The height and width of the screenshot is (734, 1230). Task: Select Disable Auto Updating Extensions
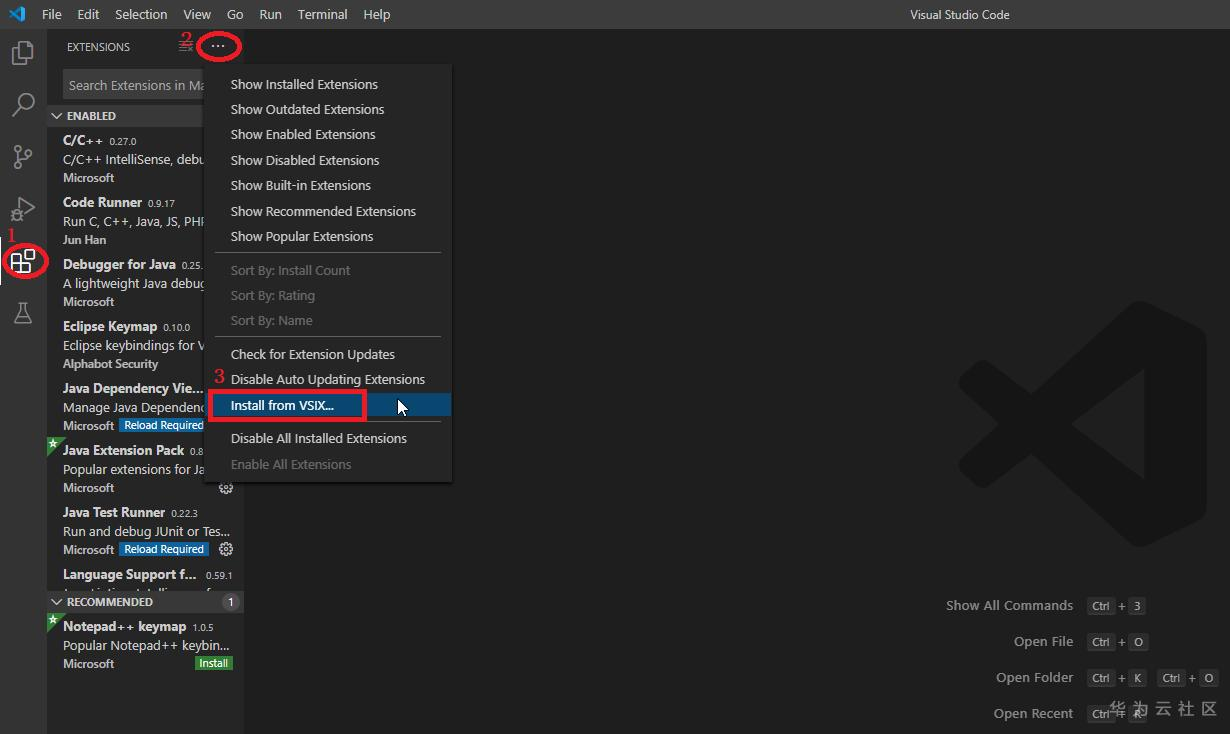point(328,379)
